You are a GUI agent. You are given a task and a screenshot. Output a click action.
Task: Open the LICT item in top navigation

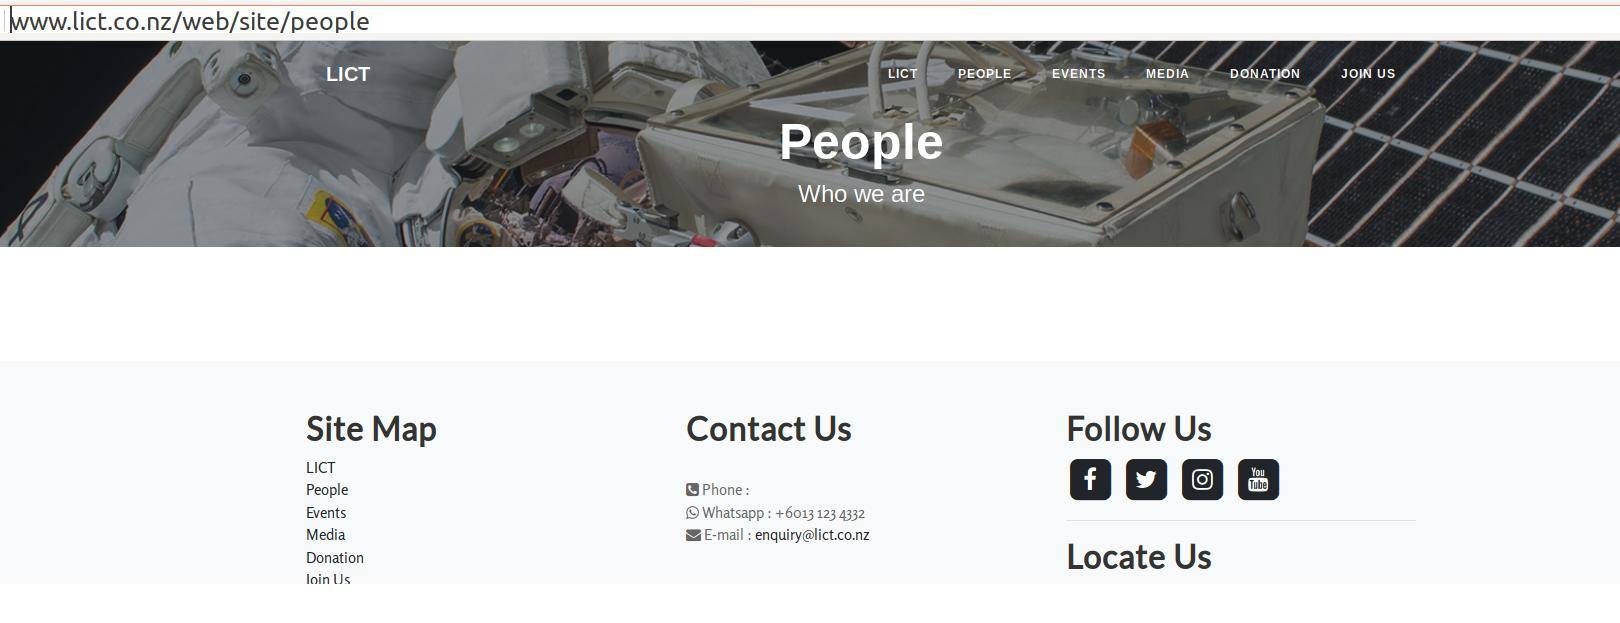click(902, 74)
